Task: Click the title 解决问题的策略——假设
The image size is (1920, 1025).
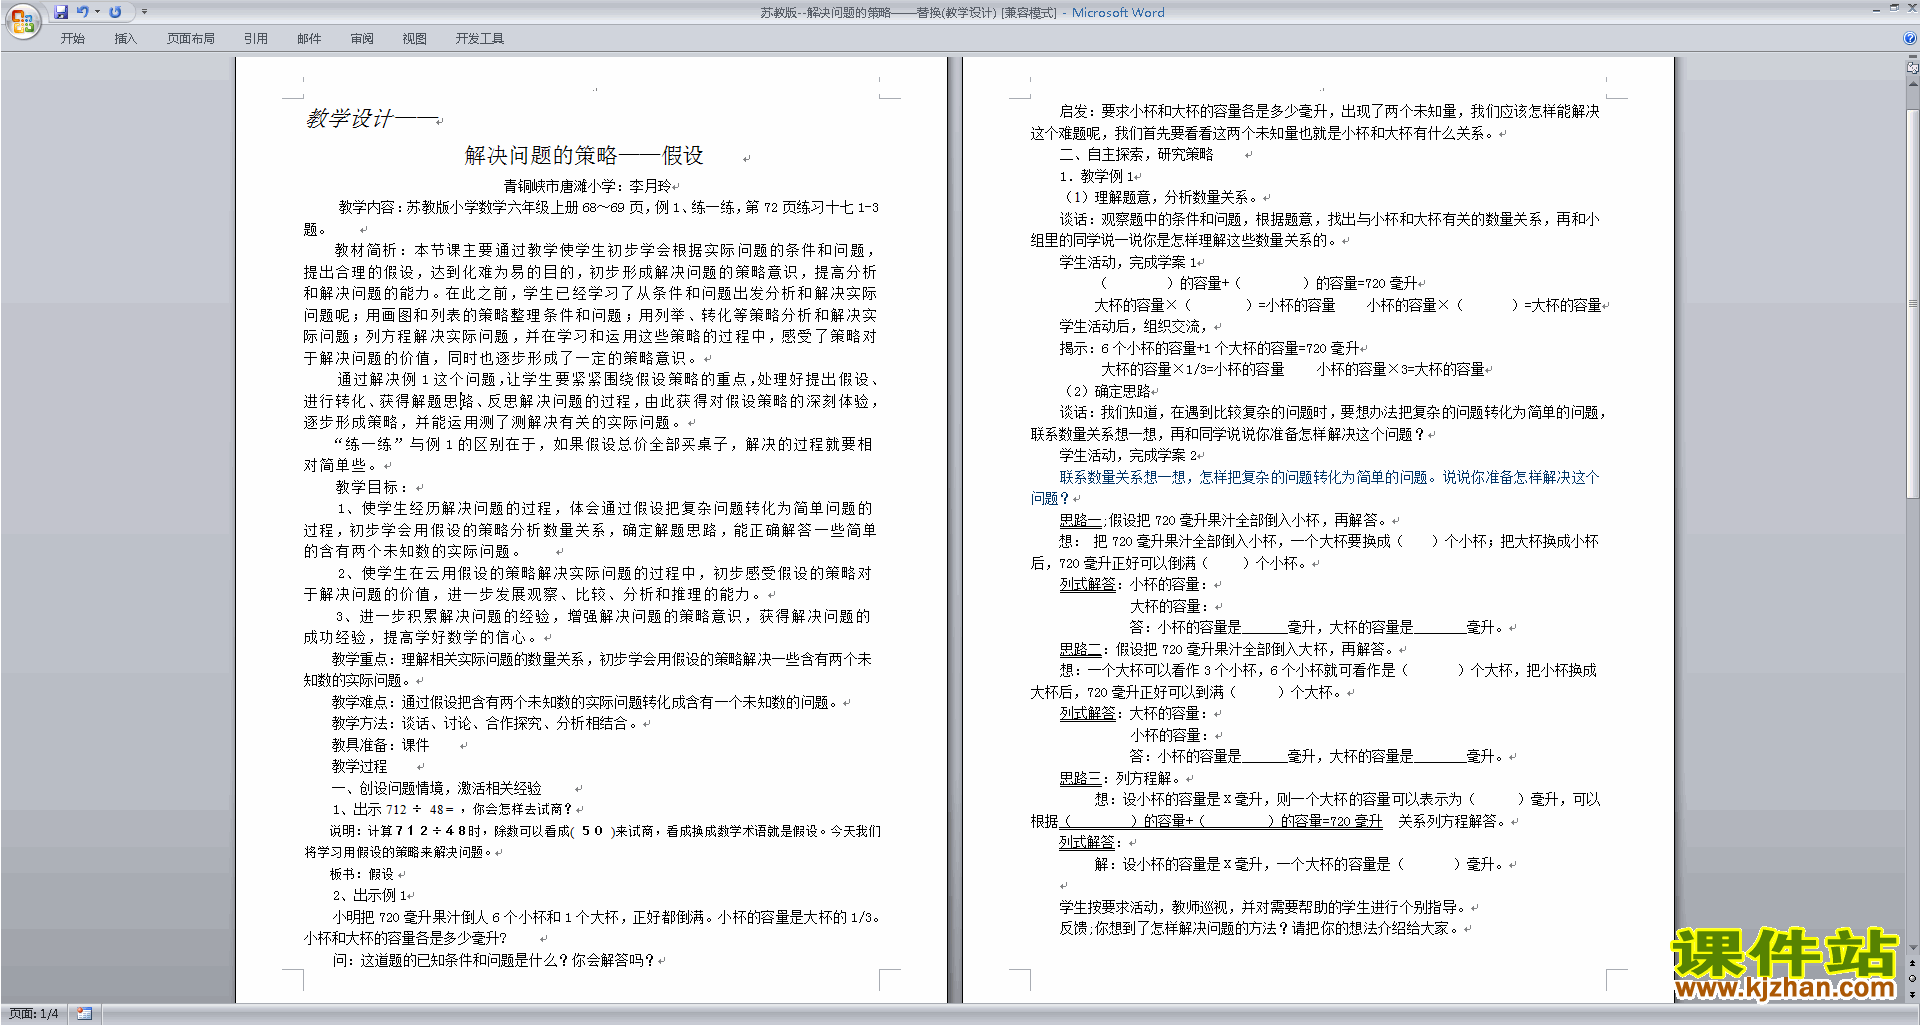Action: 584,155
